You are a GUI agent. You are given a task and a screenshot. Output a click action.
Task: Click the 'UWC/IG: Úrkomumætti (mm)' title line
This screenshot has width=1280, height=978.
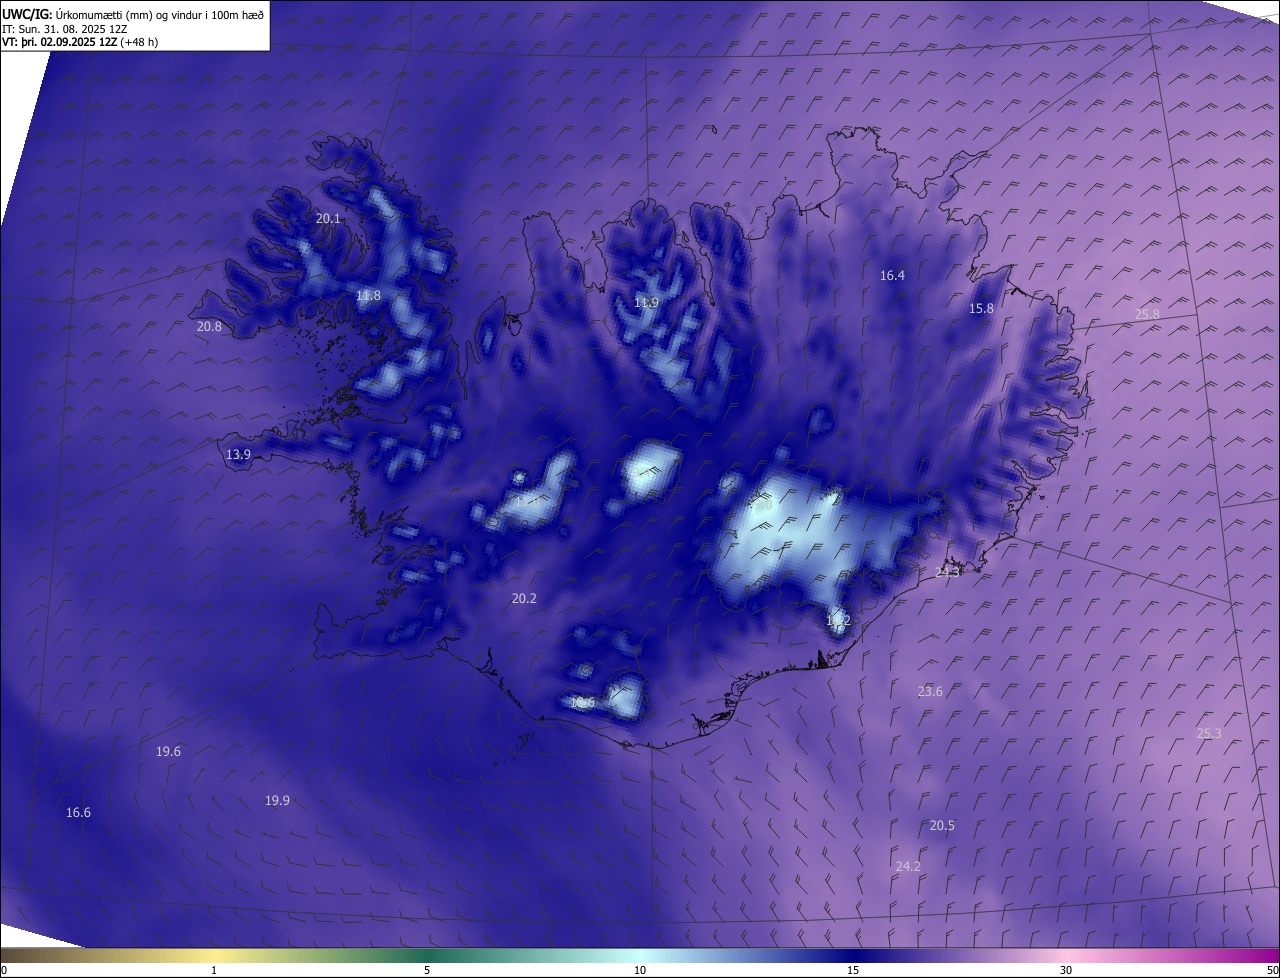[x=133, y=14]
